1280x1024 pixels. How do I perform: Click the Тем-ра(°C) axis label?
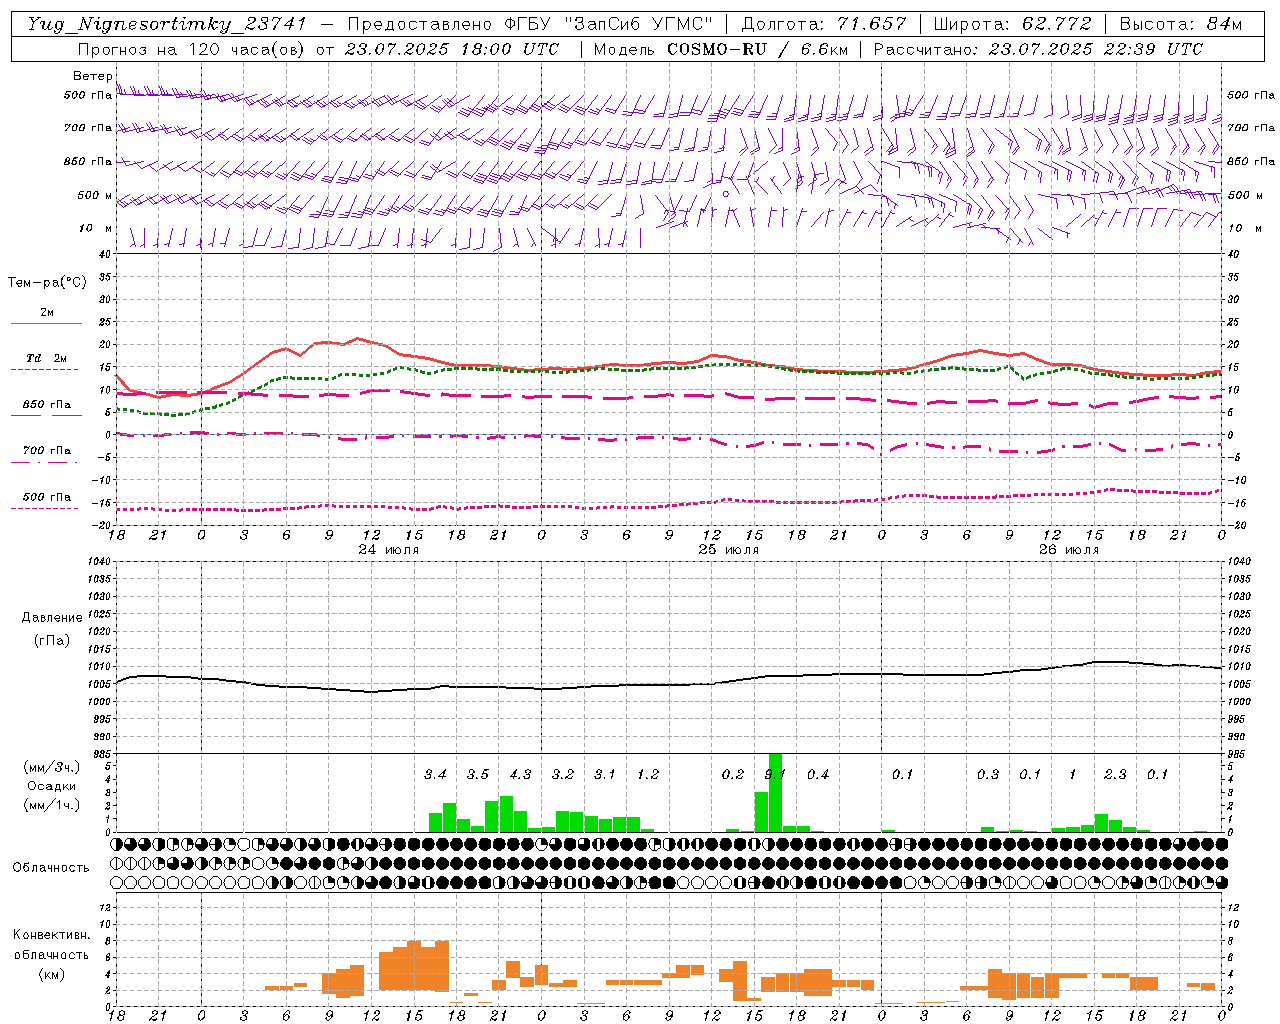[47, 283]
